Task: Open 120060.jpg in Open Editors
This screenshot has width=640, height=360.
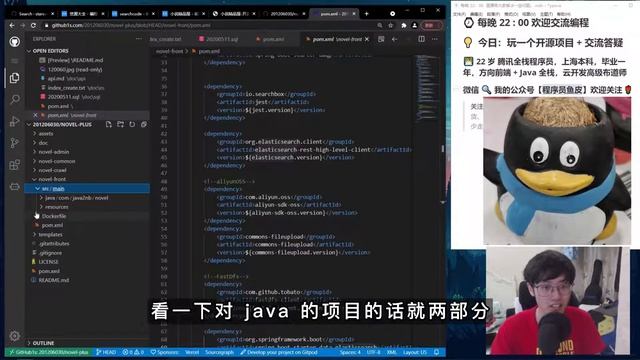Action: (75, 69)
